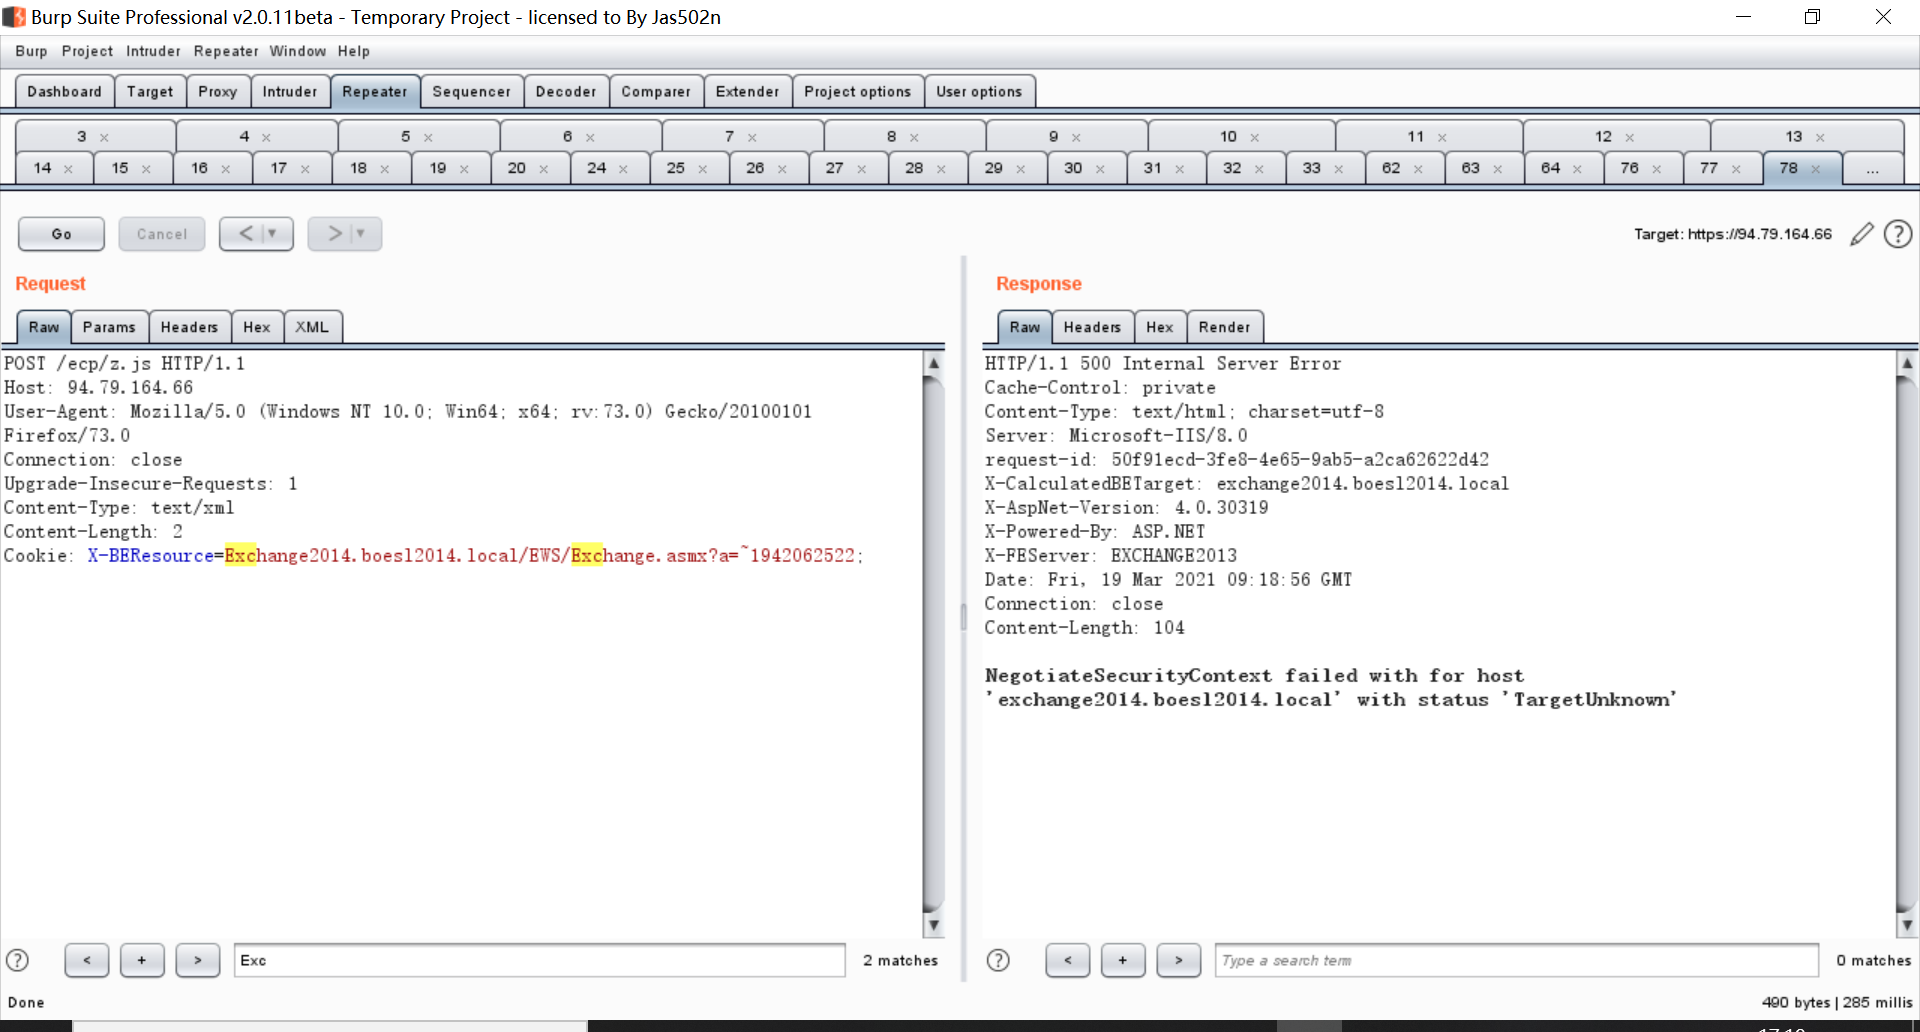Close Repeater tab 3

(x=104, y=137)
